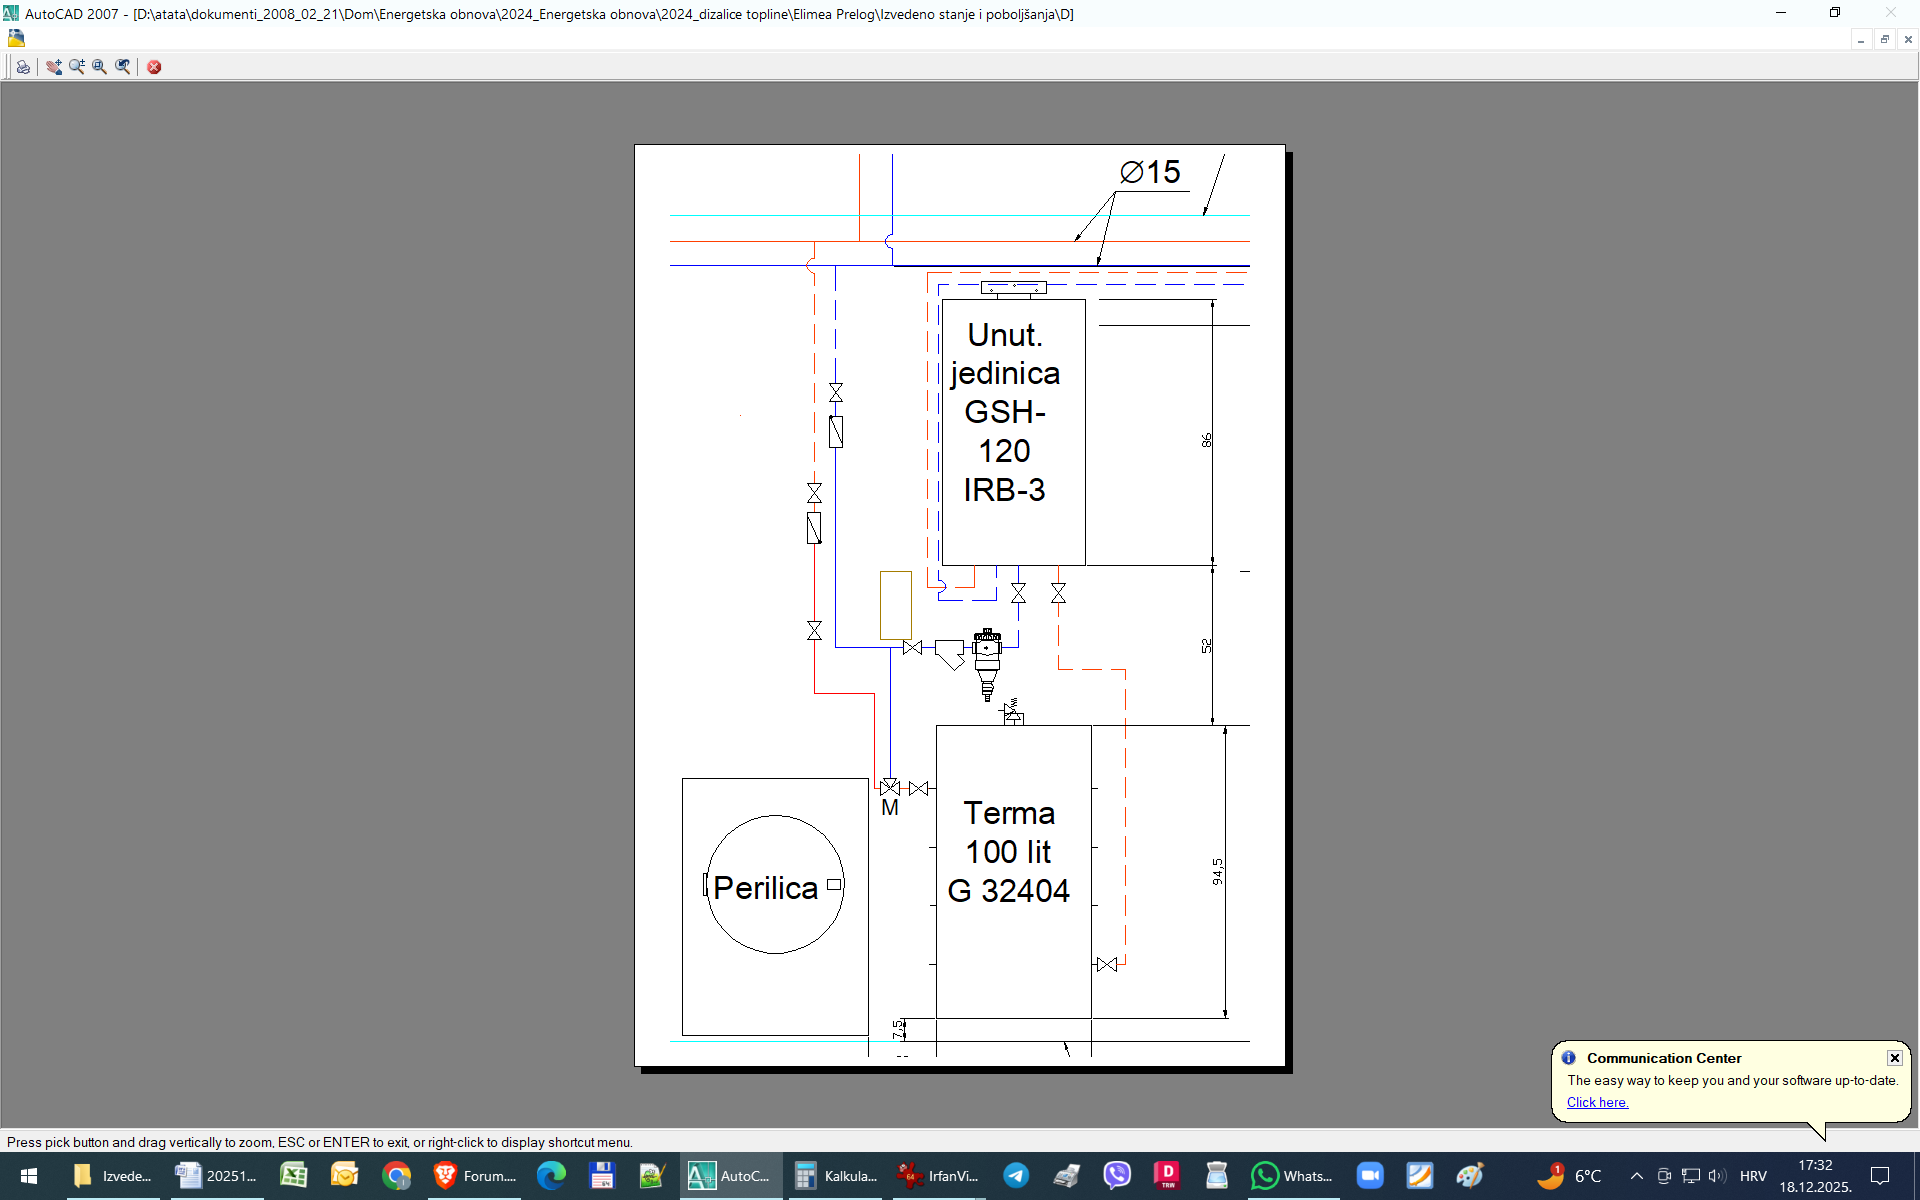
Task: Dismiss the Communication Center balloon
Action: (1894, 1057)
